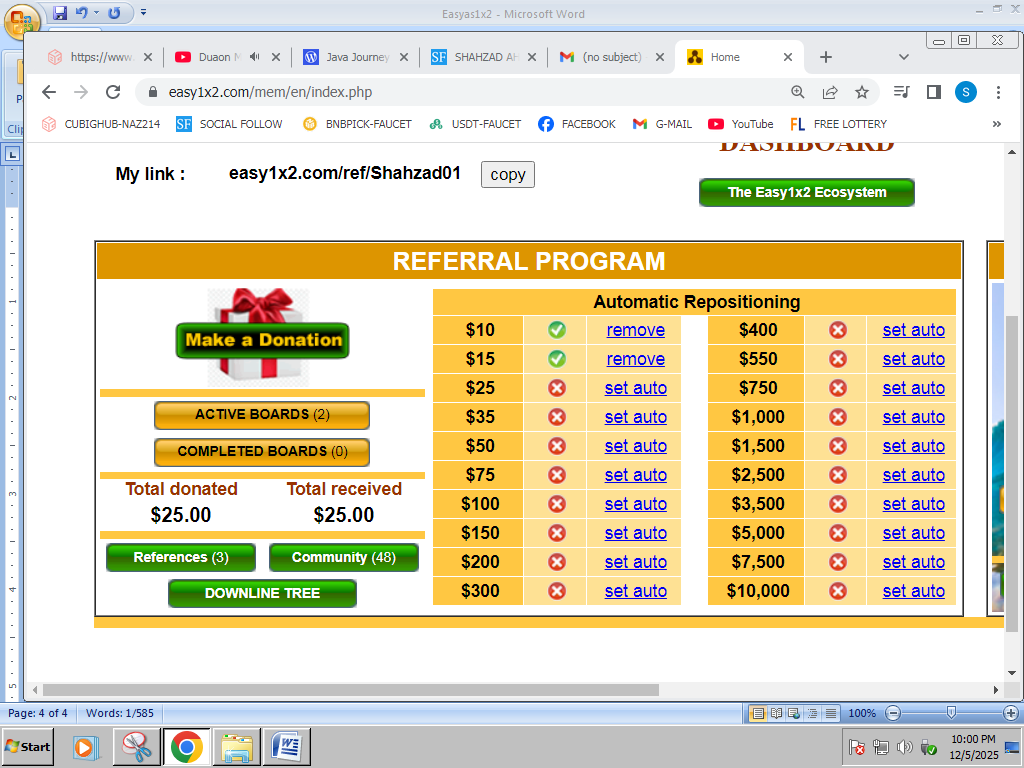The height and width of the screenshot is (768, 1024).
Task: Click the green checkmark for $15 board
Action: 557,359
